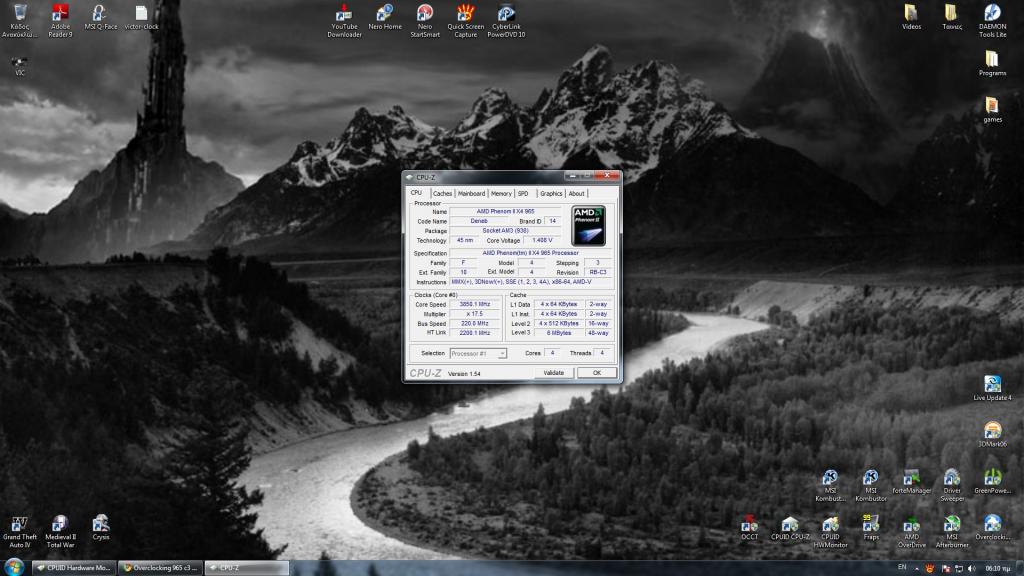Open the MSI Afterburner desktop icon

(951, 524)
